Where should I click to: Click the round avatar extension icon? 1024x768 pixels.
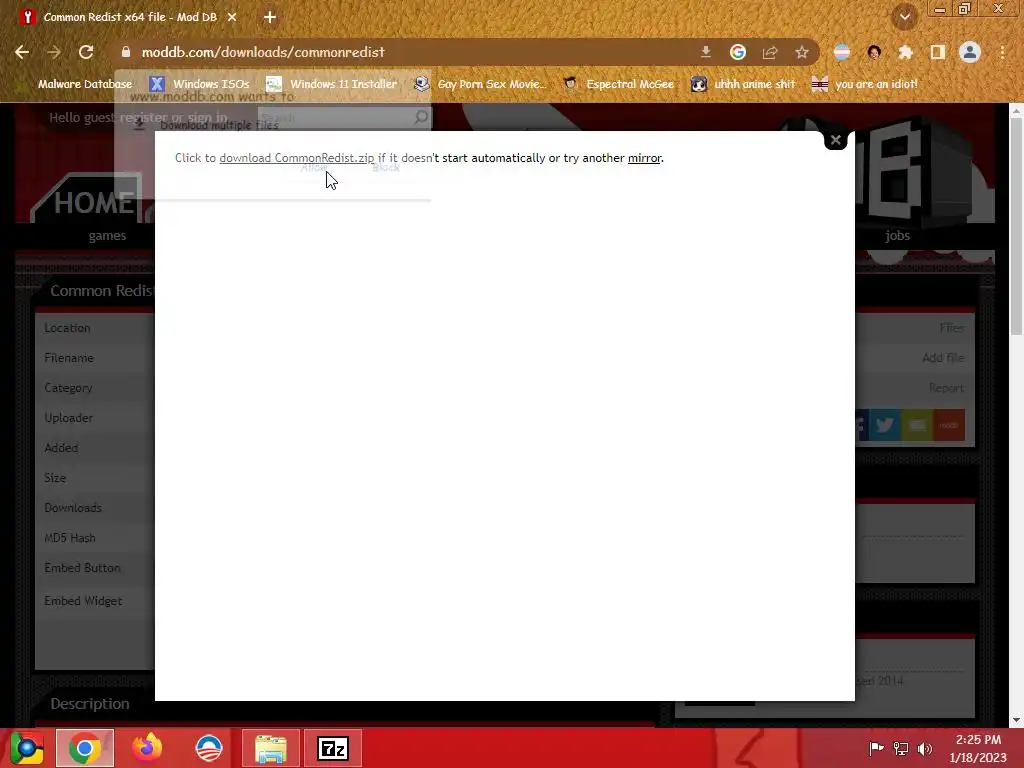click(x=874, y=52)
